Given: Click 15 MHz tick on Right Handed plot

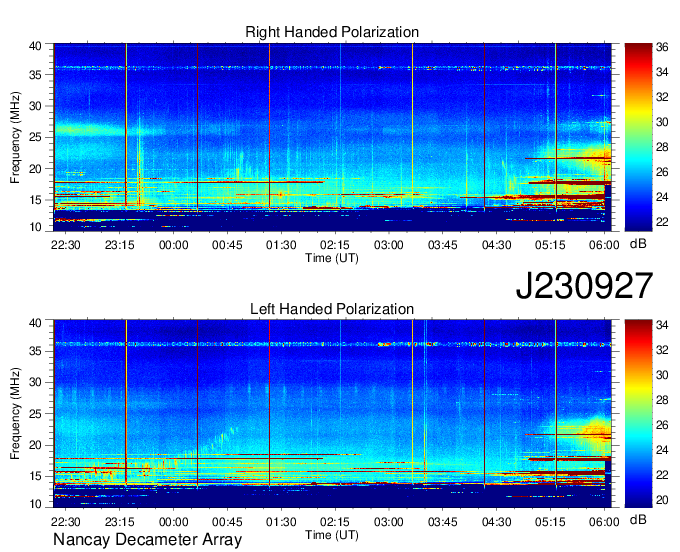Looking at the screenshot, I should pyautogui.click(x=36, y=200).
